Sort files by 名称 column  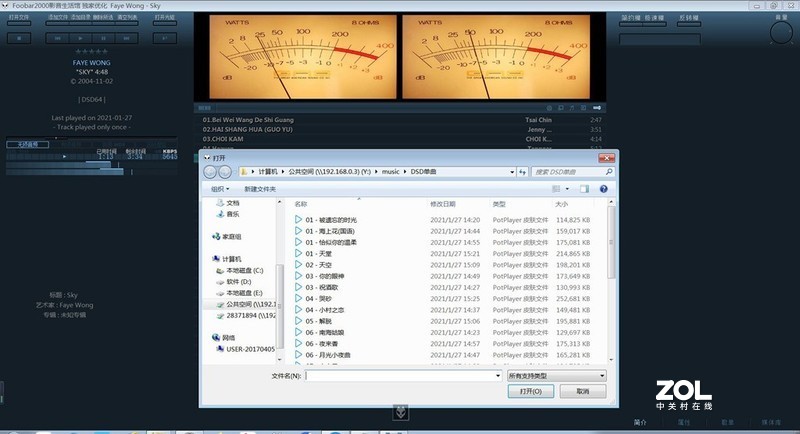(x=301, y=204)
